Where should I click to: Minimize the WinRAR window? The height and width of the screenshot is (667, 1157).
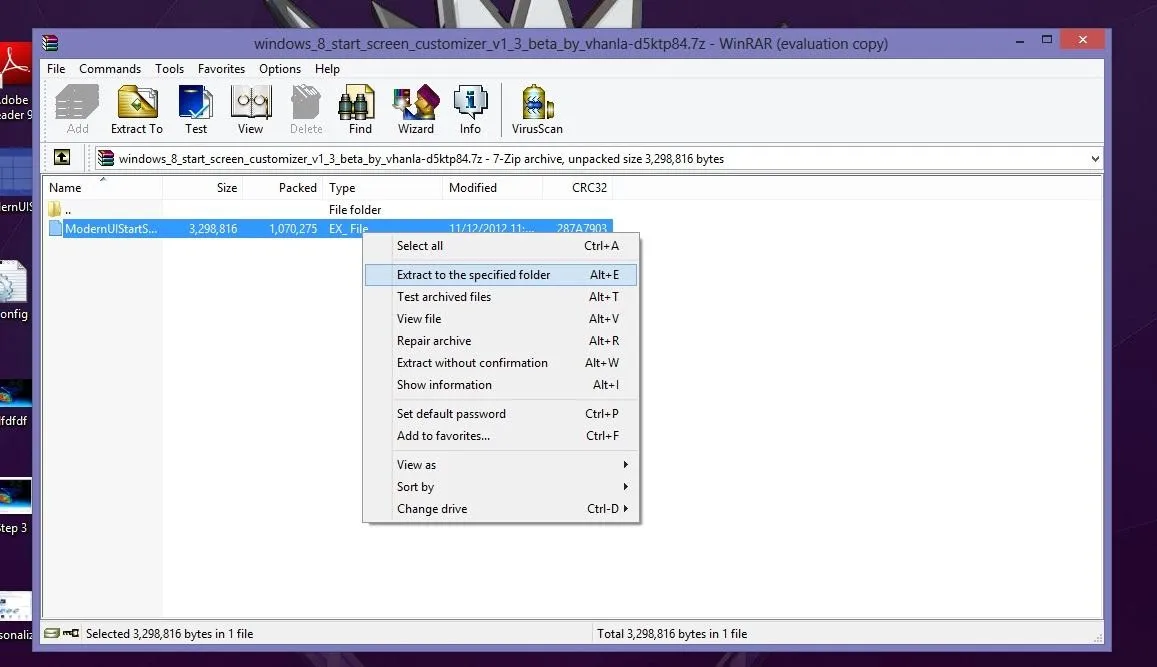pos(1020,41)
